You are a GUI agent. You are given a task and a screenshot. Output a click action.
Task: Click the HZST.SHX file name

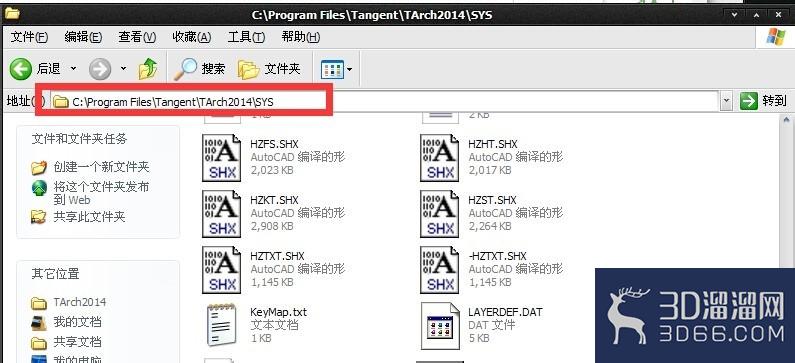coord(492,200)
